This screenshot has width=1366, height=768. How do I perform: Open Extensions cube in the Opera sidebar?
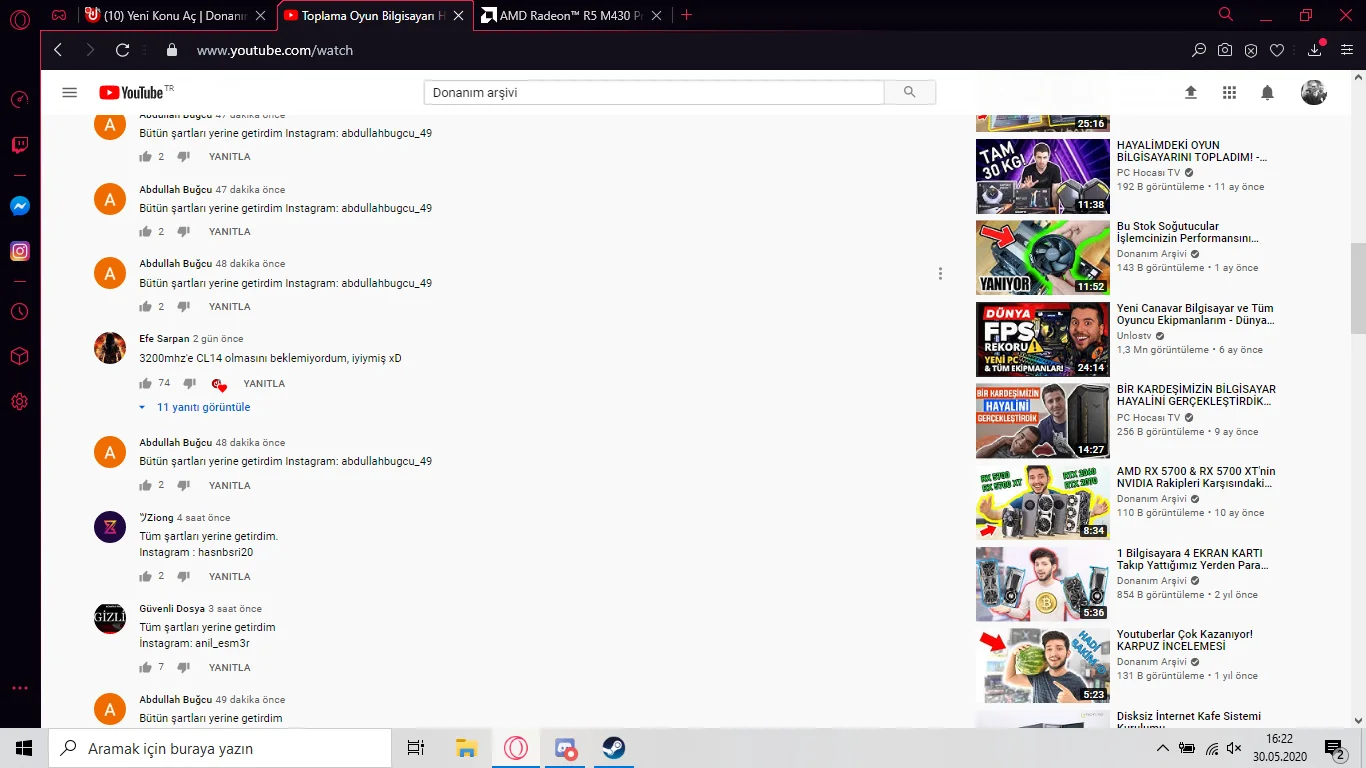(20, 356)
